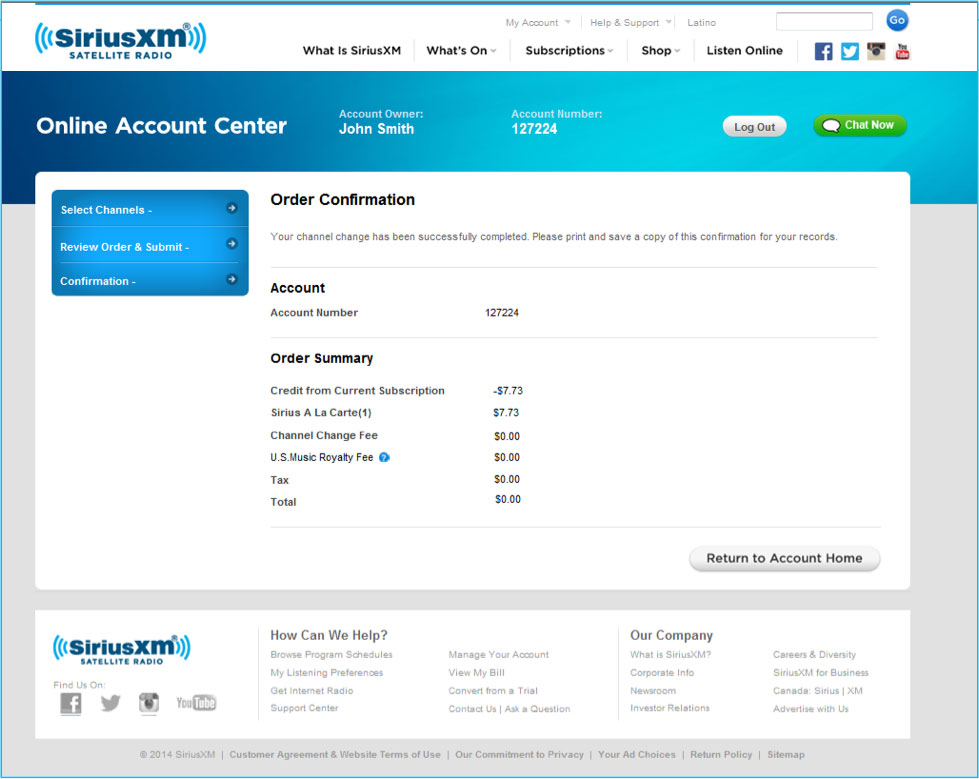Open the Sitemap link
This screenshot has height=779, width=979.
[785, 755]
